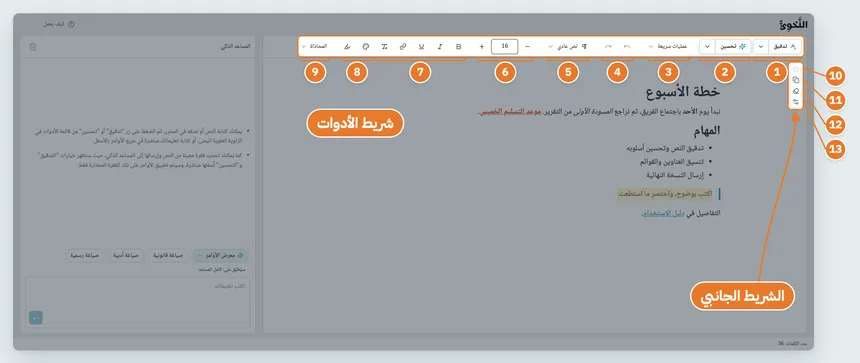The image size is (860, 363).
Task: Decrease font size with minus button
Action: point(527,47)
